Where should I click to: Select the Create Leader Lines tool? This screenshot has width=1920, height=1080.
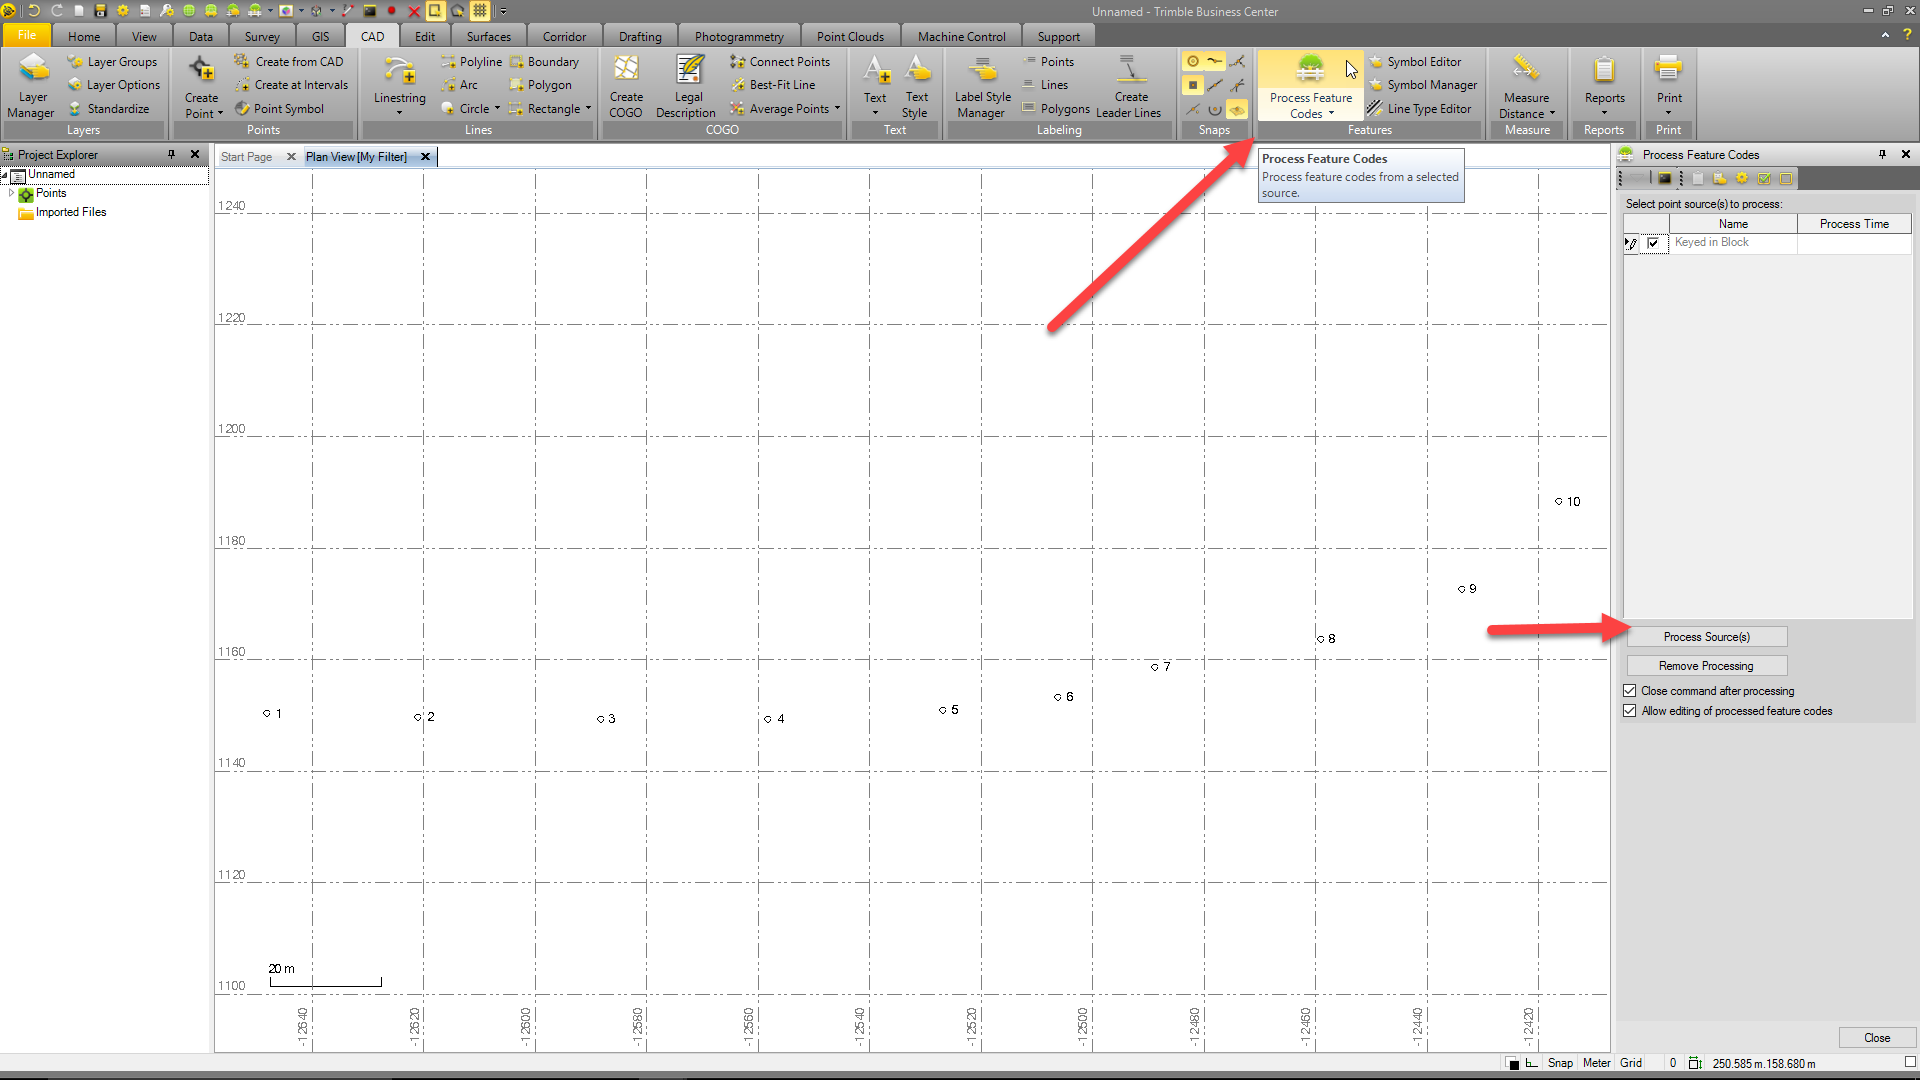coord(1129,85)
